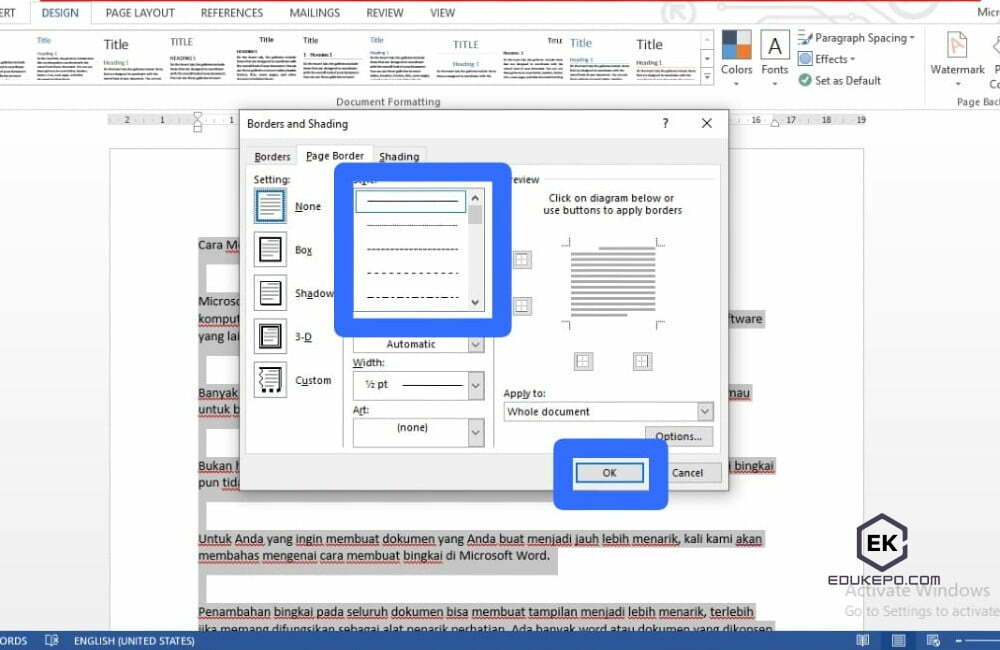Choose the Shadow border setting icon
Image resolution: width=1000 pixels, height=650 pixels.
point(270,293)
